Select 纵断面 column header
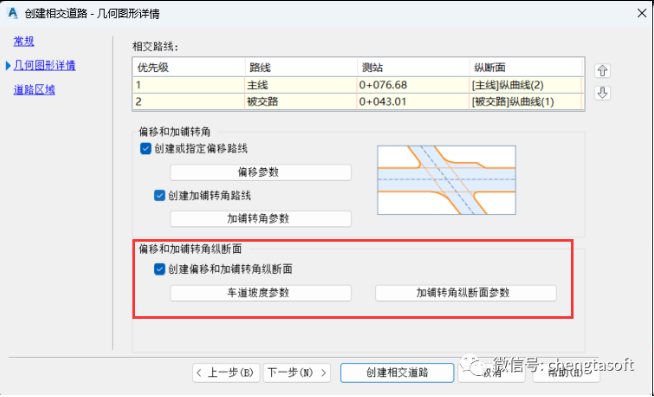Image resolution: width=654 pixels, height=397 pixels. (526, 67)
